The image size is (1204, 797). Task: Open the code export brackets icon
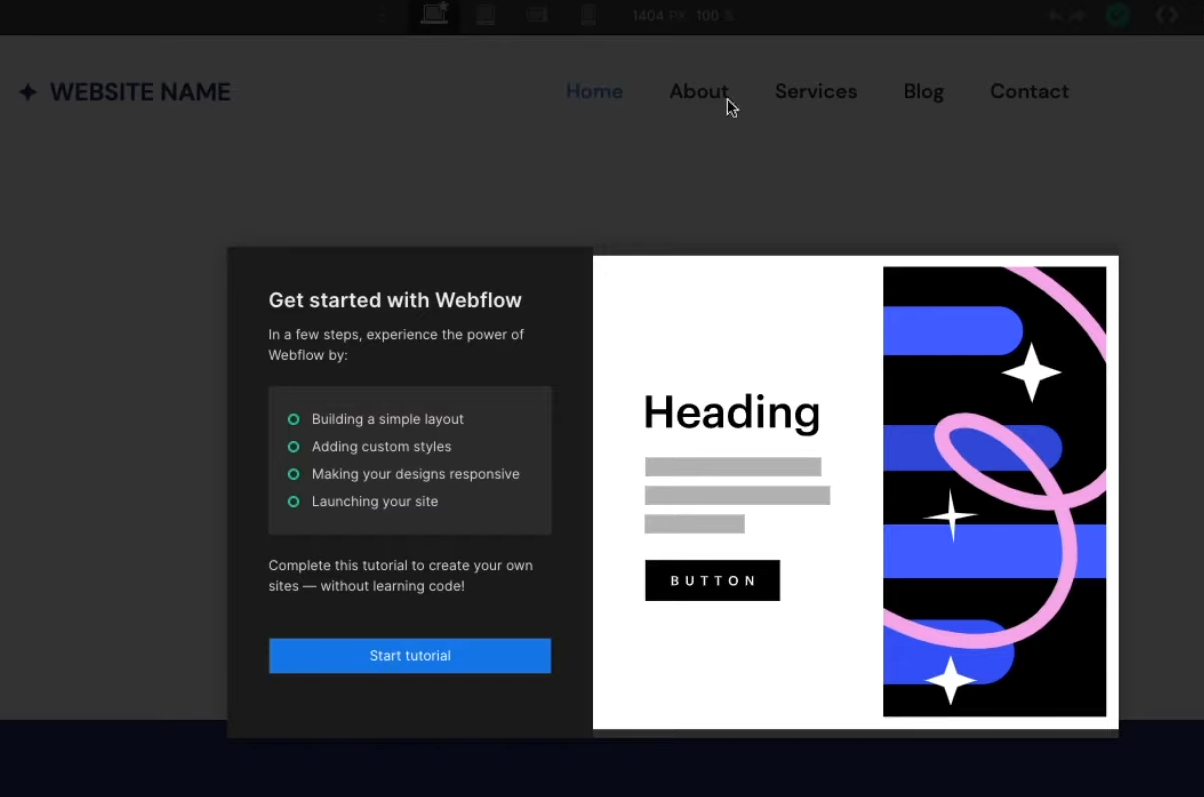point(1167,16)
